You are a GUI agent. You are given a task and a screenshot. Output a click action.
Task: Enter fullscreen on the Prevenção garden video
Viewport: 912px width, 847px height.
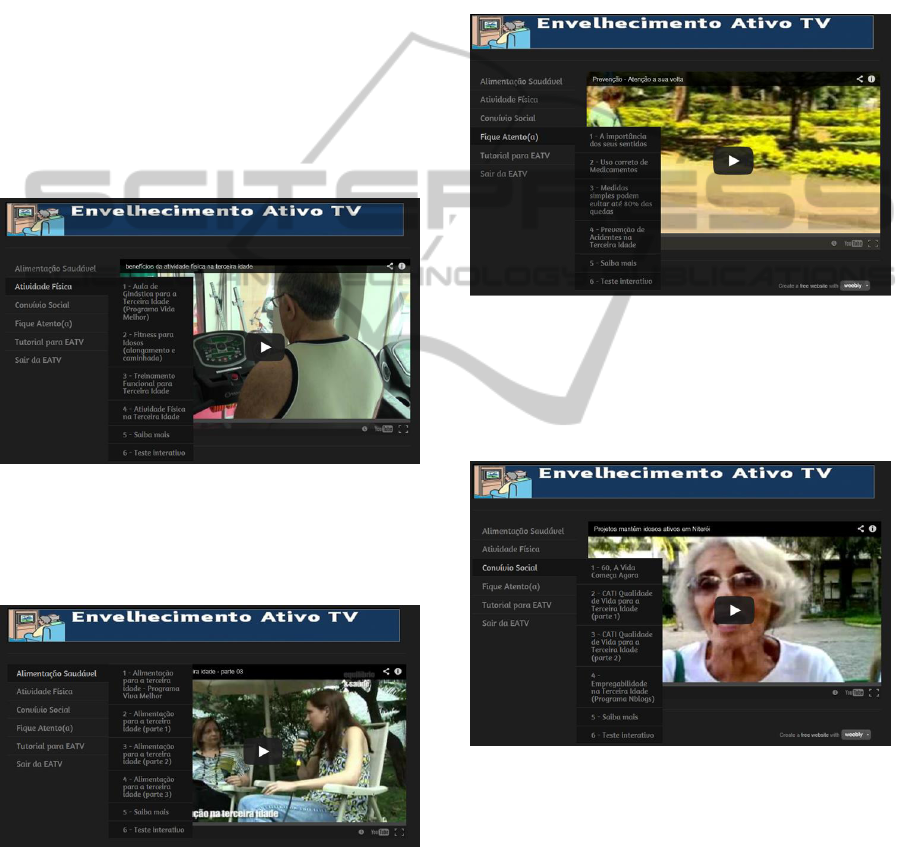[873, 243]
